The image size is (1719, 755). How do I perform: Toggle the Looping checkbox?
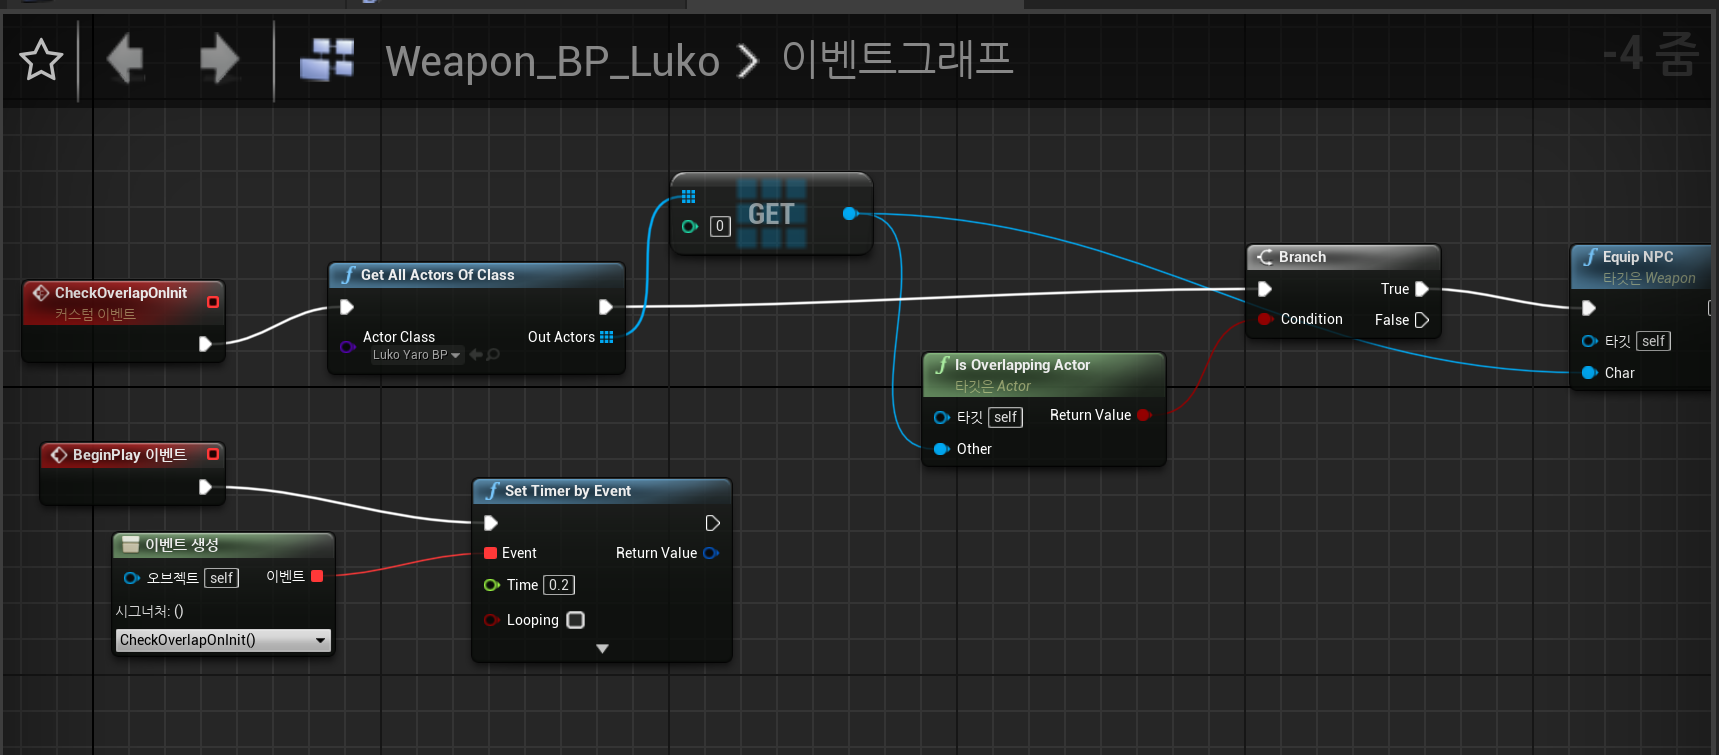tap(576, 620)
